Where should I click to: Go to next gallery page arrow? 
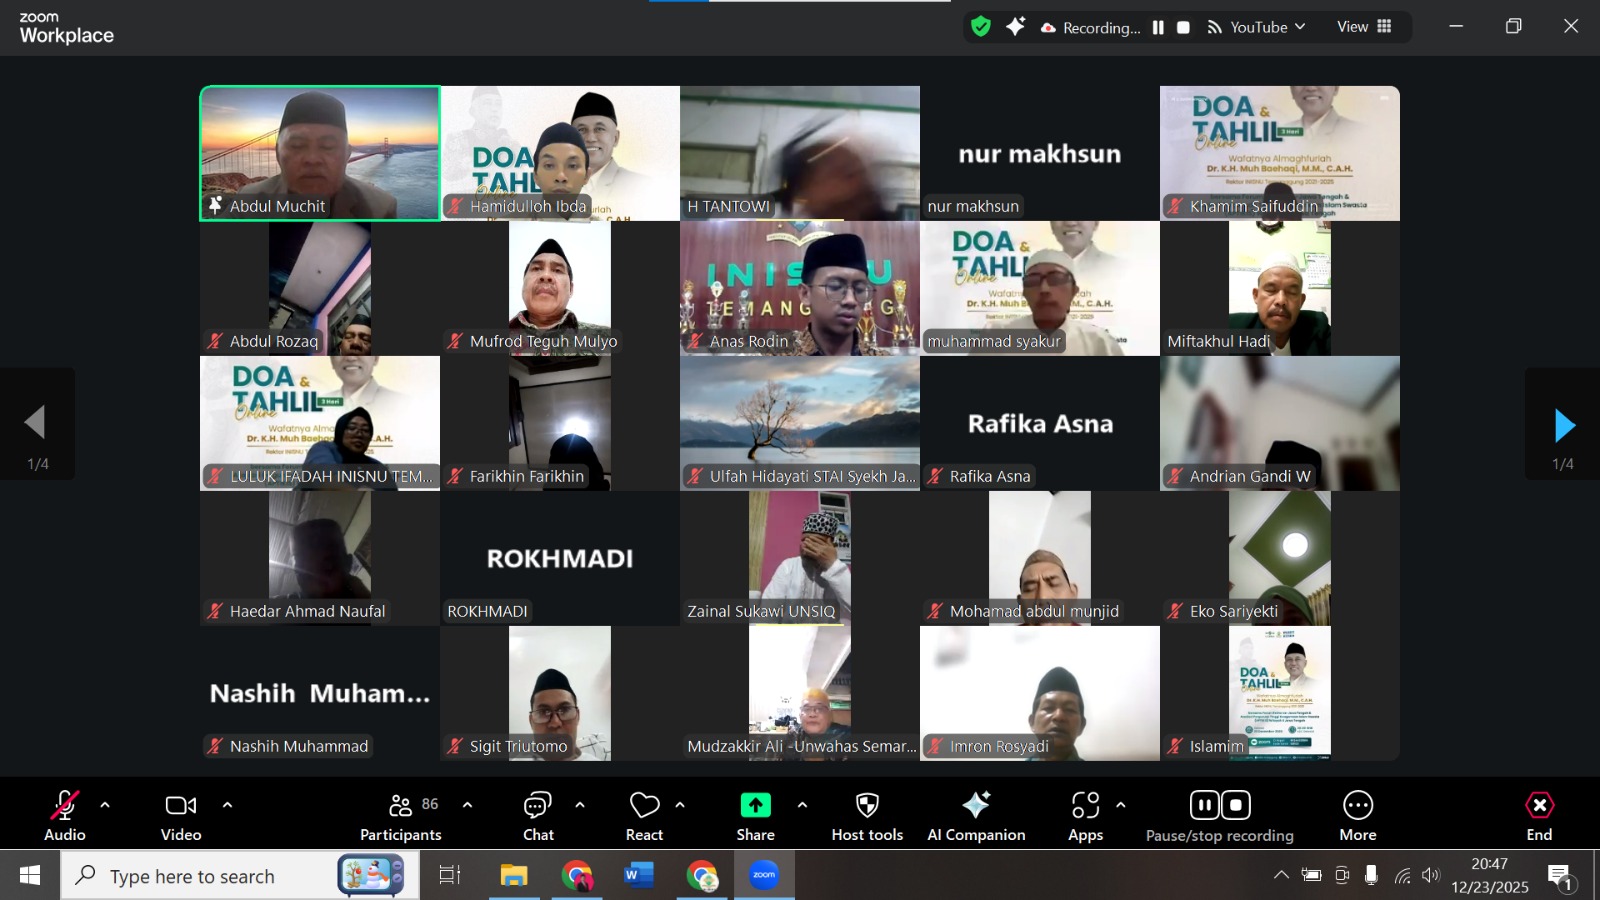coord(1564,426)
